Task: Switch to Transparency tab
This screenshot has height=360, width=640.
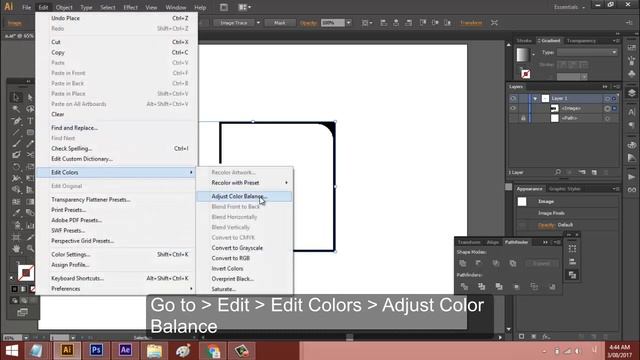Action: coord(581,40)
